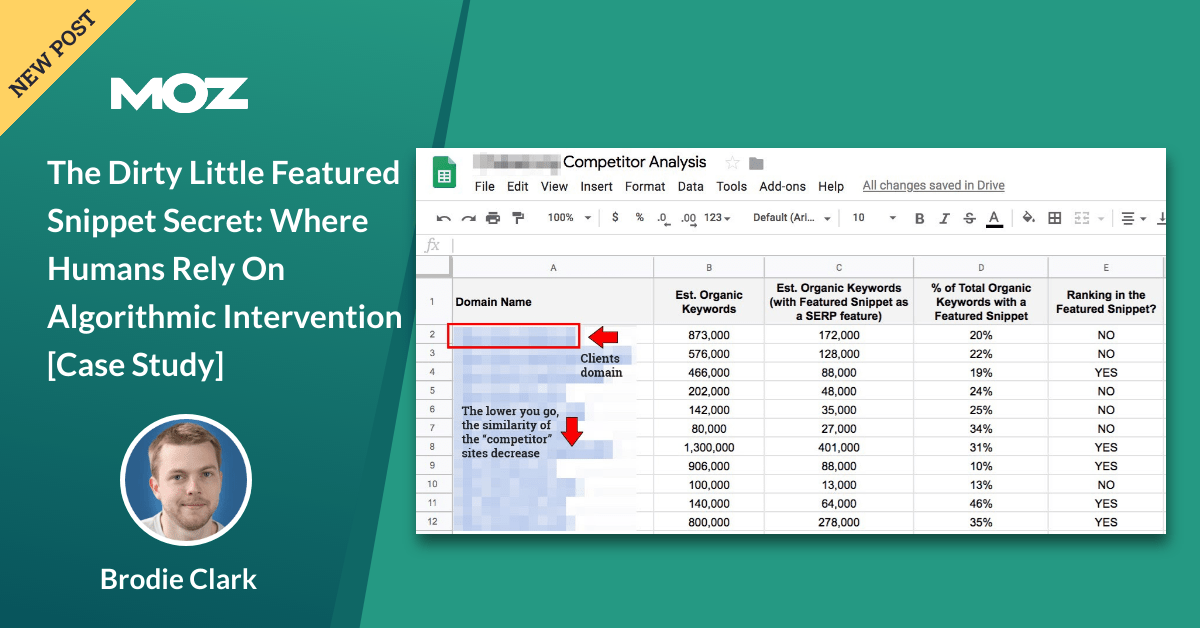
Task: Click Ranking in the Featured Snippet? header
Action: tap(1106, 301)
